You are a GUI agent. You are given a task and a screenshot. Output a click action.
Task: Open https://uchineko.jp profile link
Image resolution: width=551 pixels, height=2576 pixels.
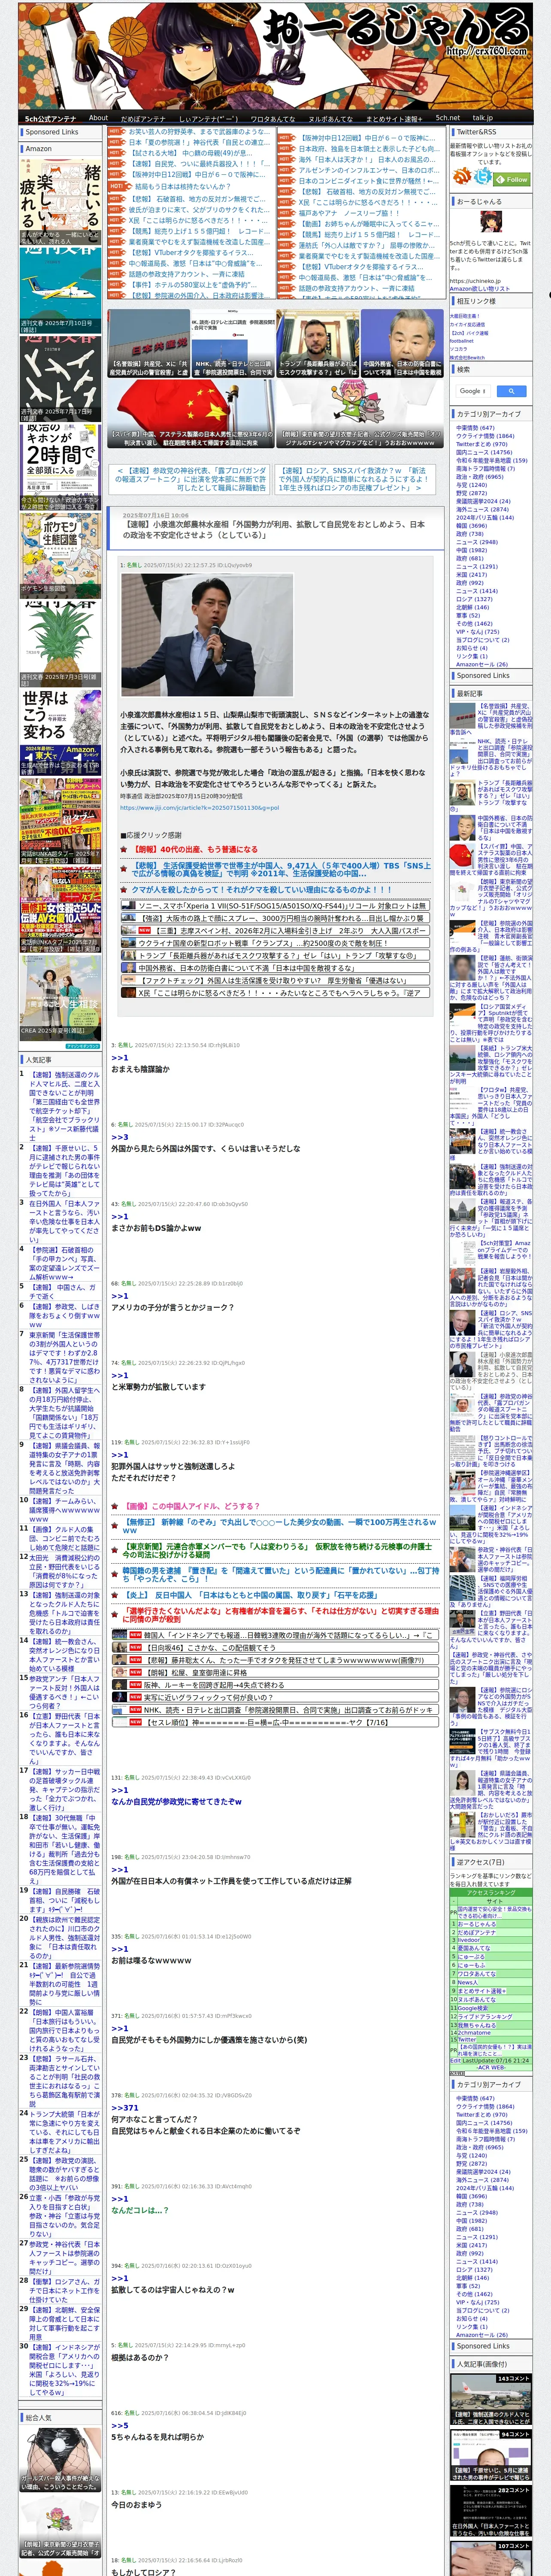click(x=475, y=281)
